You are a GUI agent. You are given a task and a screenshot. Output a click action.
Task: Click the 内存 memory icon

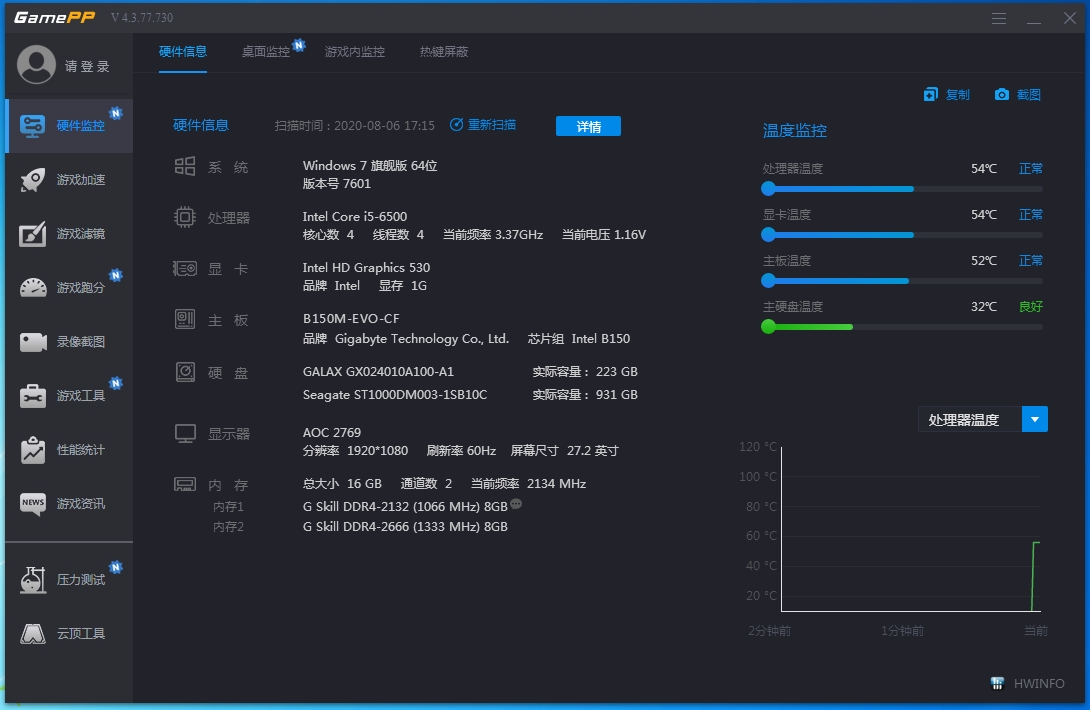tap(185, 484)
